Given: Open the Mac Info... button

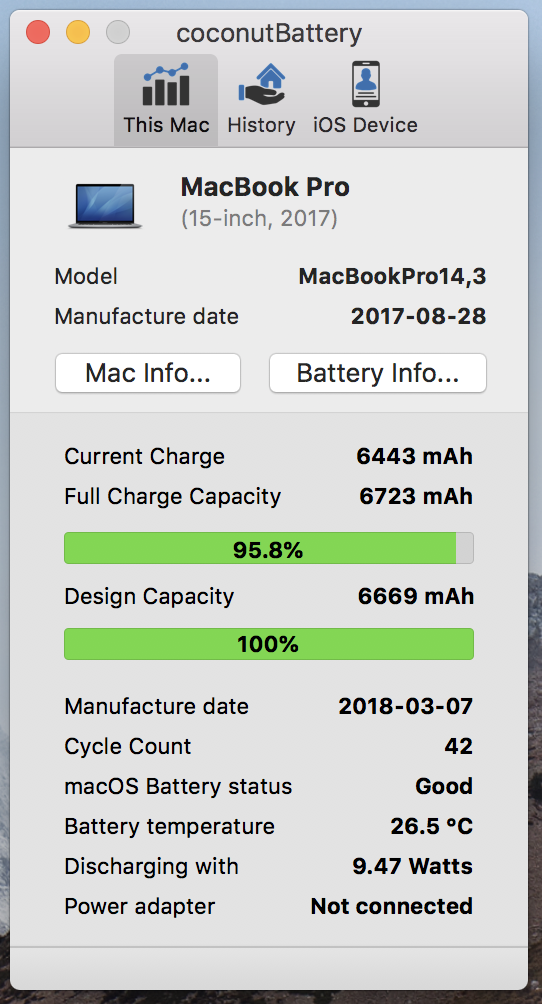Looking at the screenshot, I should click(x=148, y=373).
